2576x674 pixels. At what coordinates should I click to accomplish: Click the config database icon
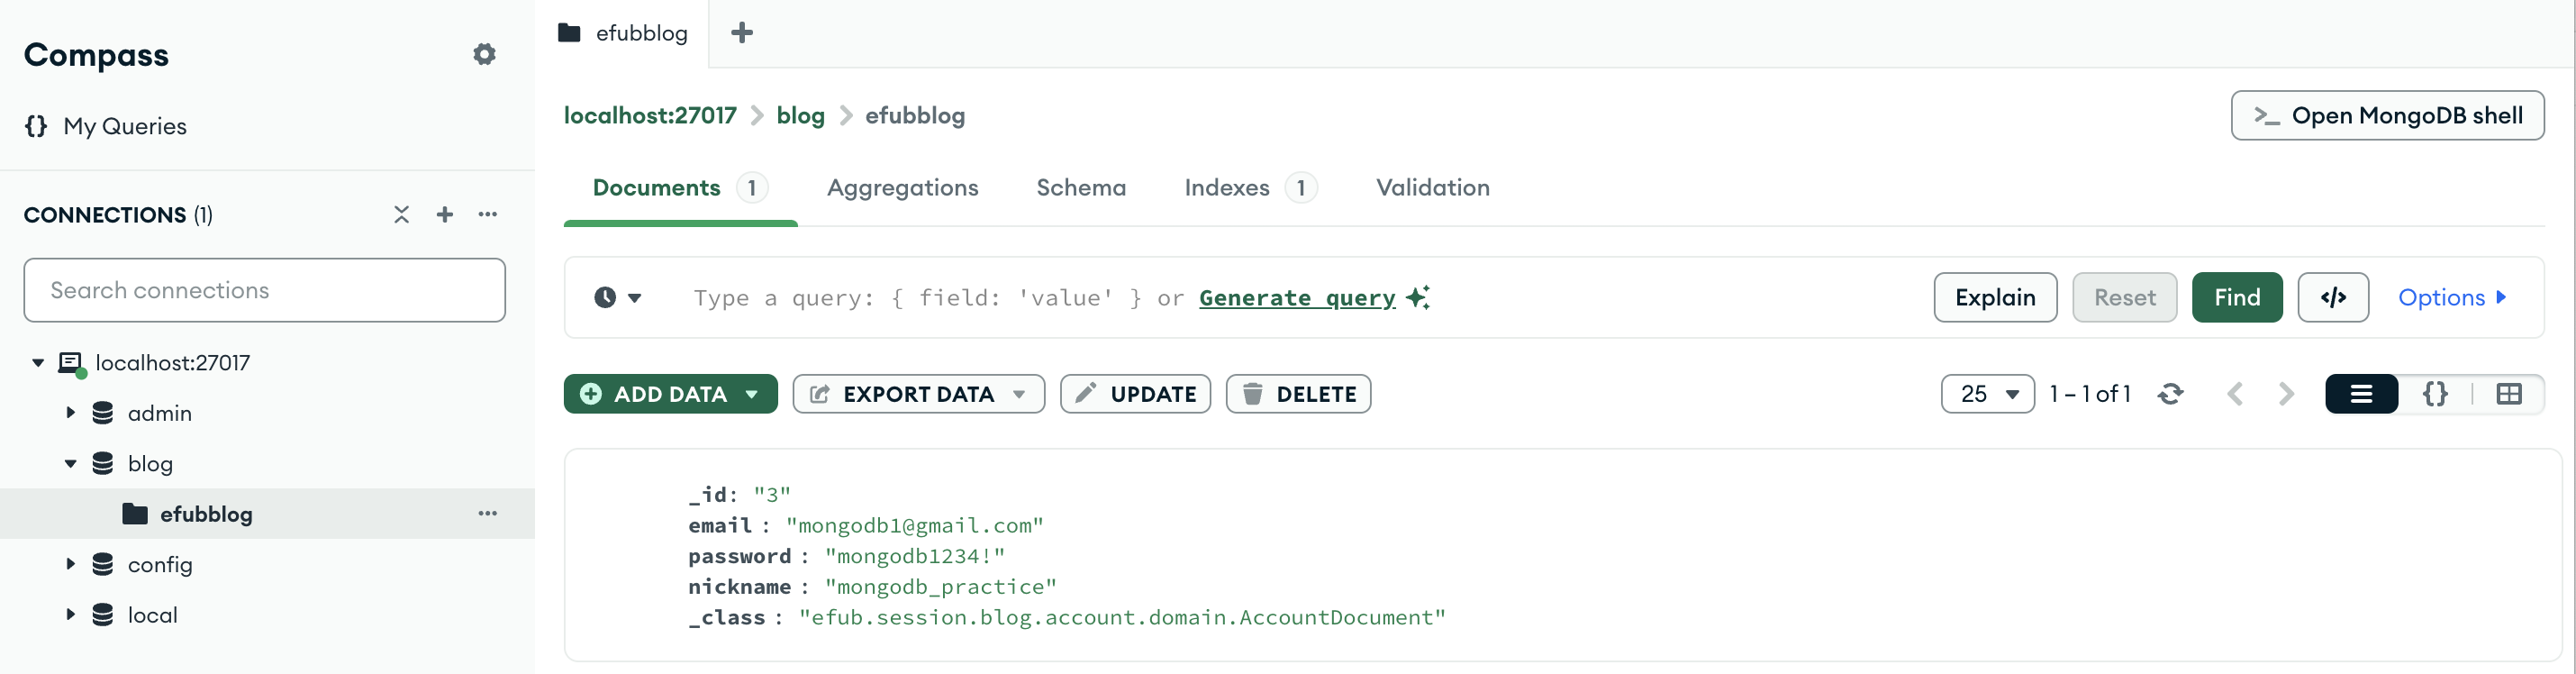point(103,564)
